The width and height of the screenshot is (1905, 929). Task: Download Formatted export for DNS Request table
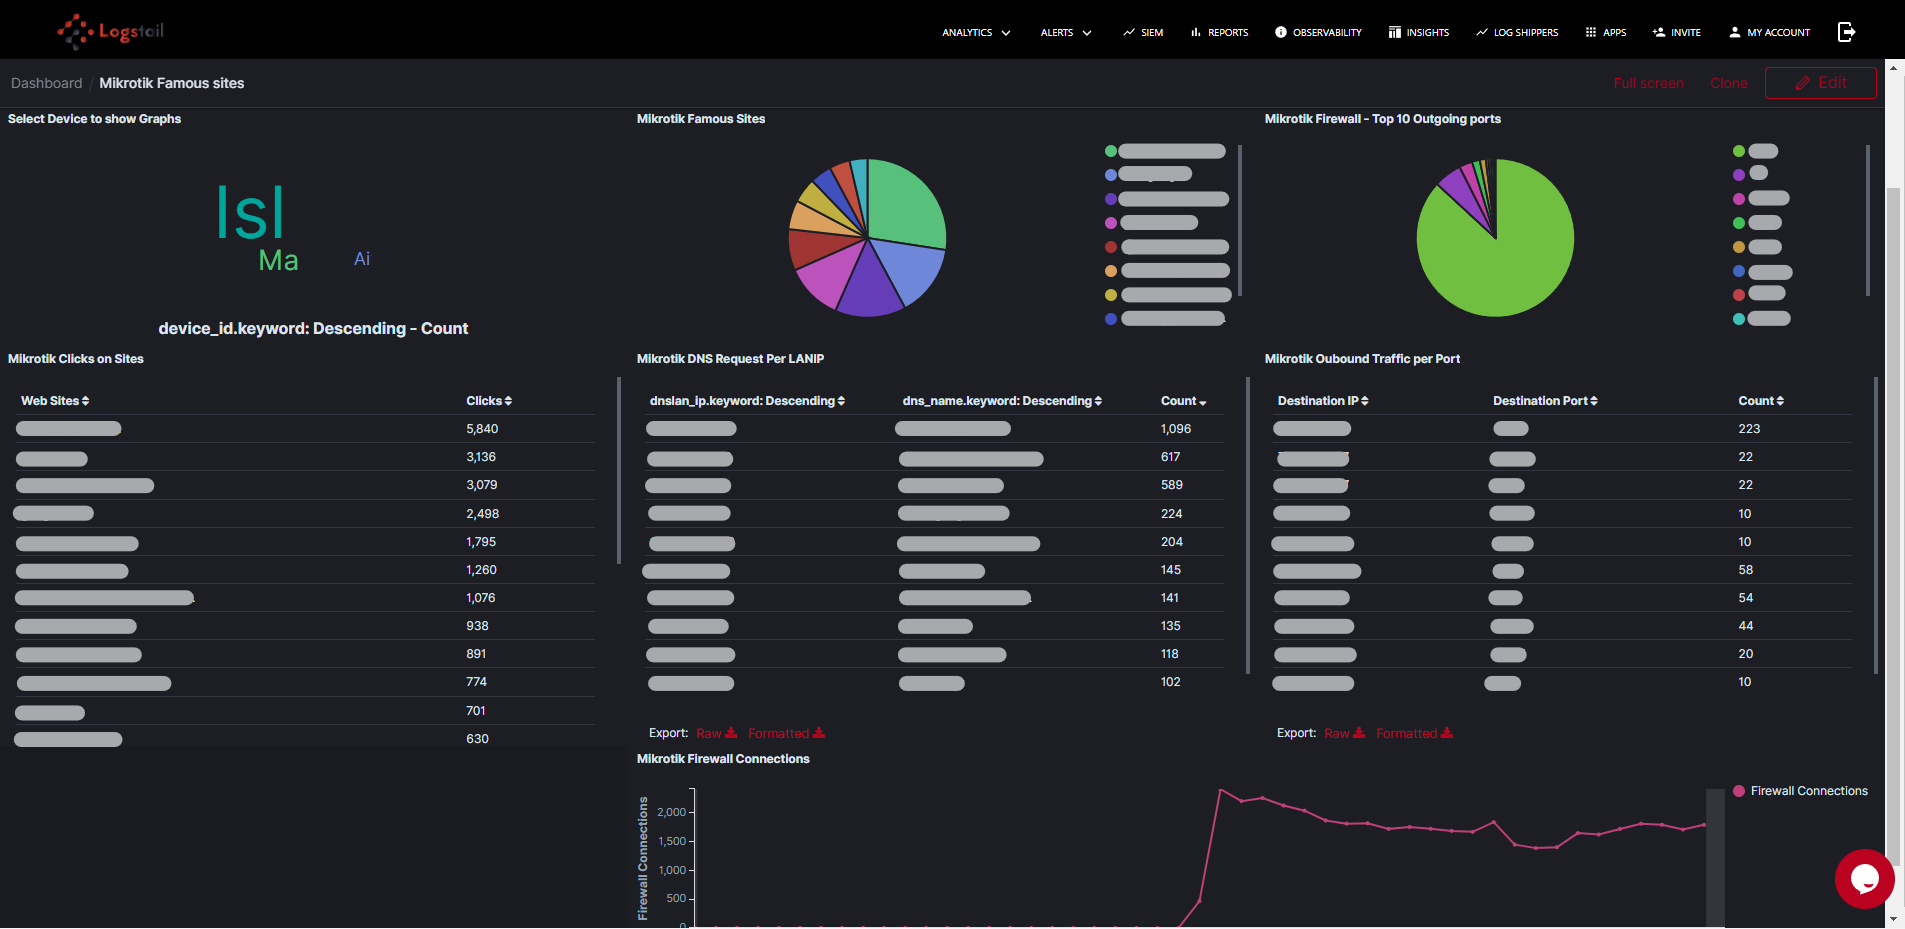pos(787,733)
